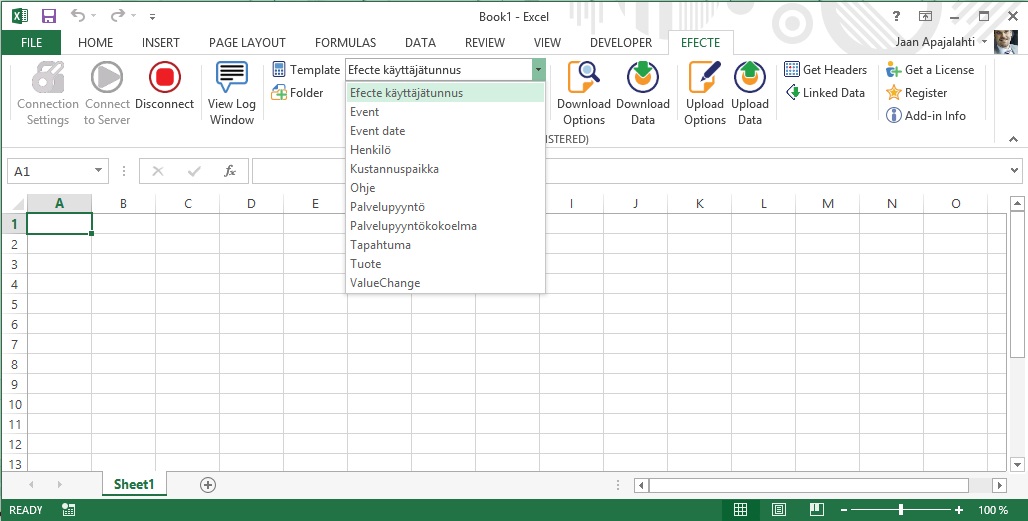The width and height of the screenshot is (1028, 521).
Task: Open Customize Quick Access Toolbar dropdown
Action: pos(153,16)
